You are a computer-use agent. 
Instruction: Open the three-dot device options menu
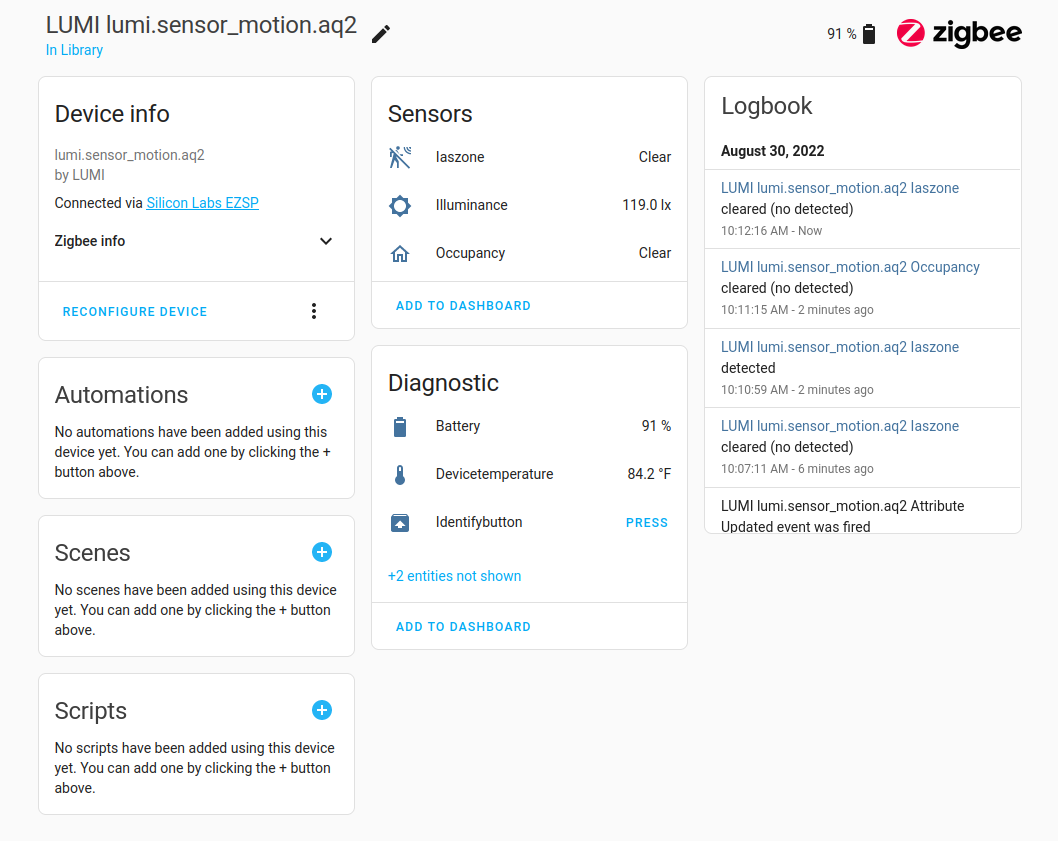pyautogui.click(x=314, y=311)
